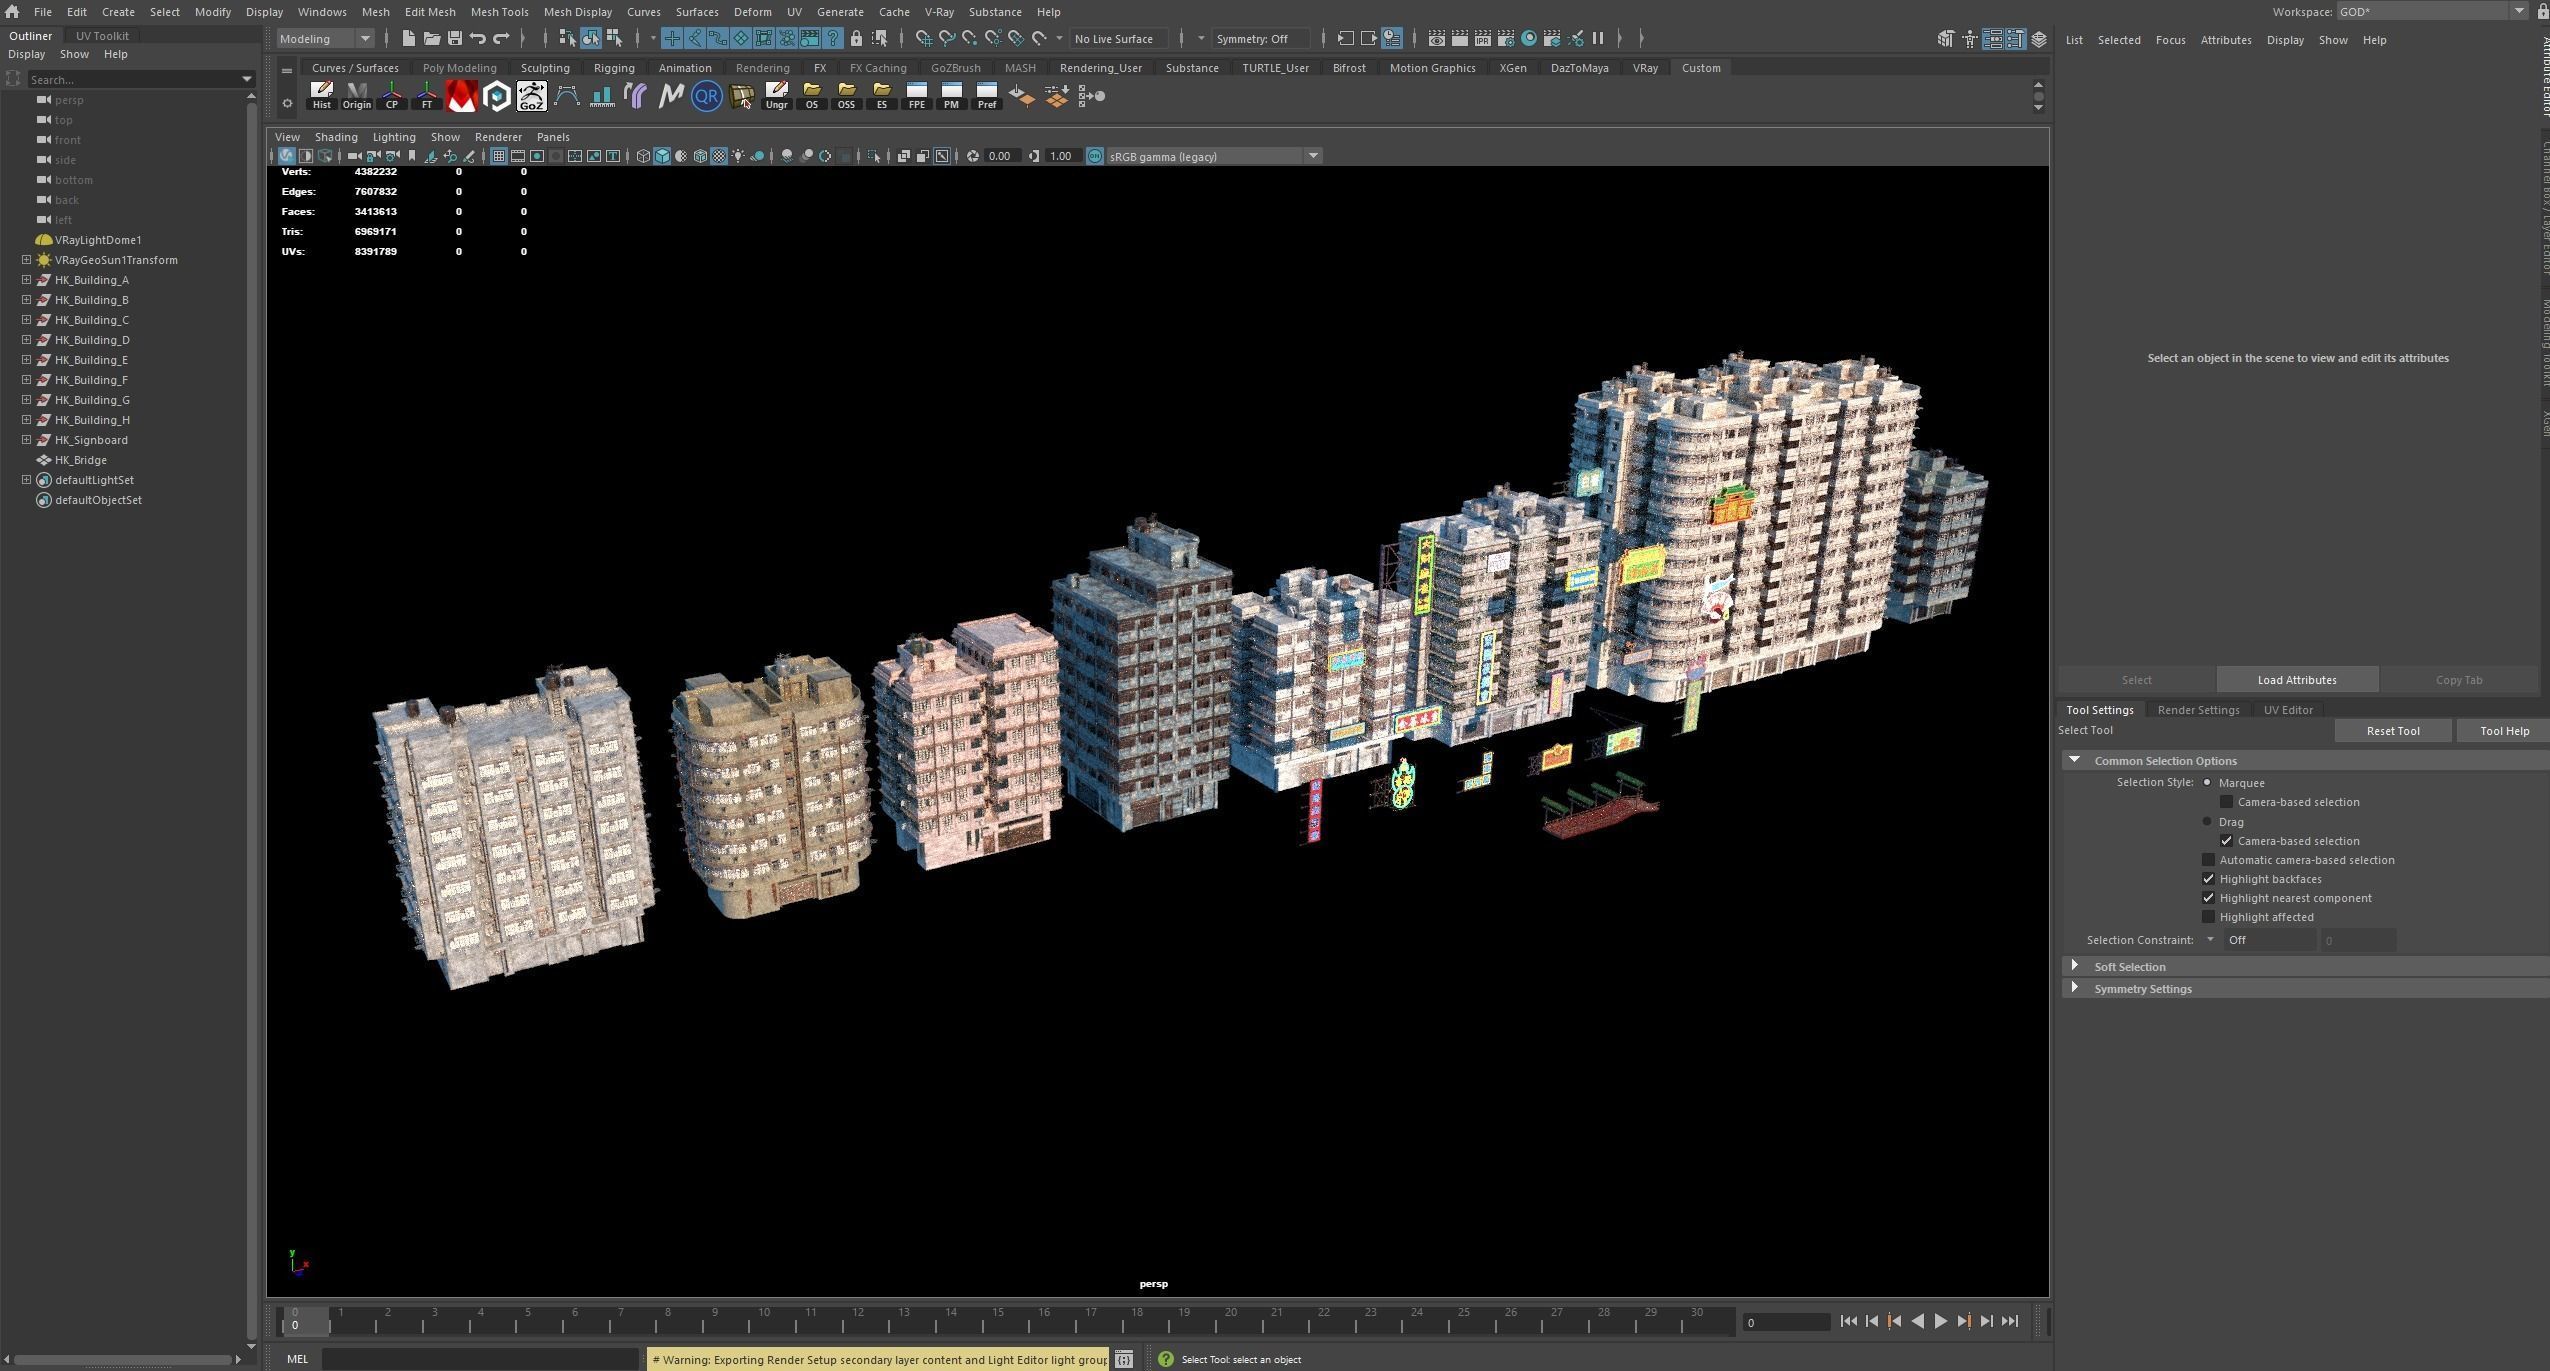2550x1371 pixels.
Task: Launch the GoZ shelf tool
Action: 531,96
